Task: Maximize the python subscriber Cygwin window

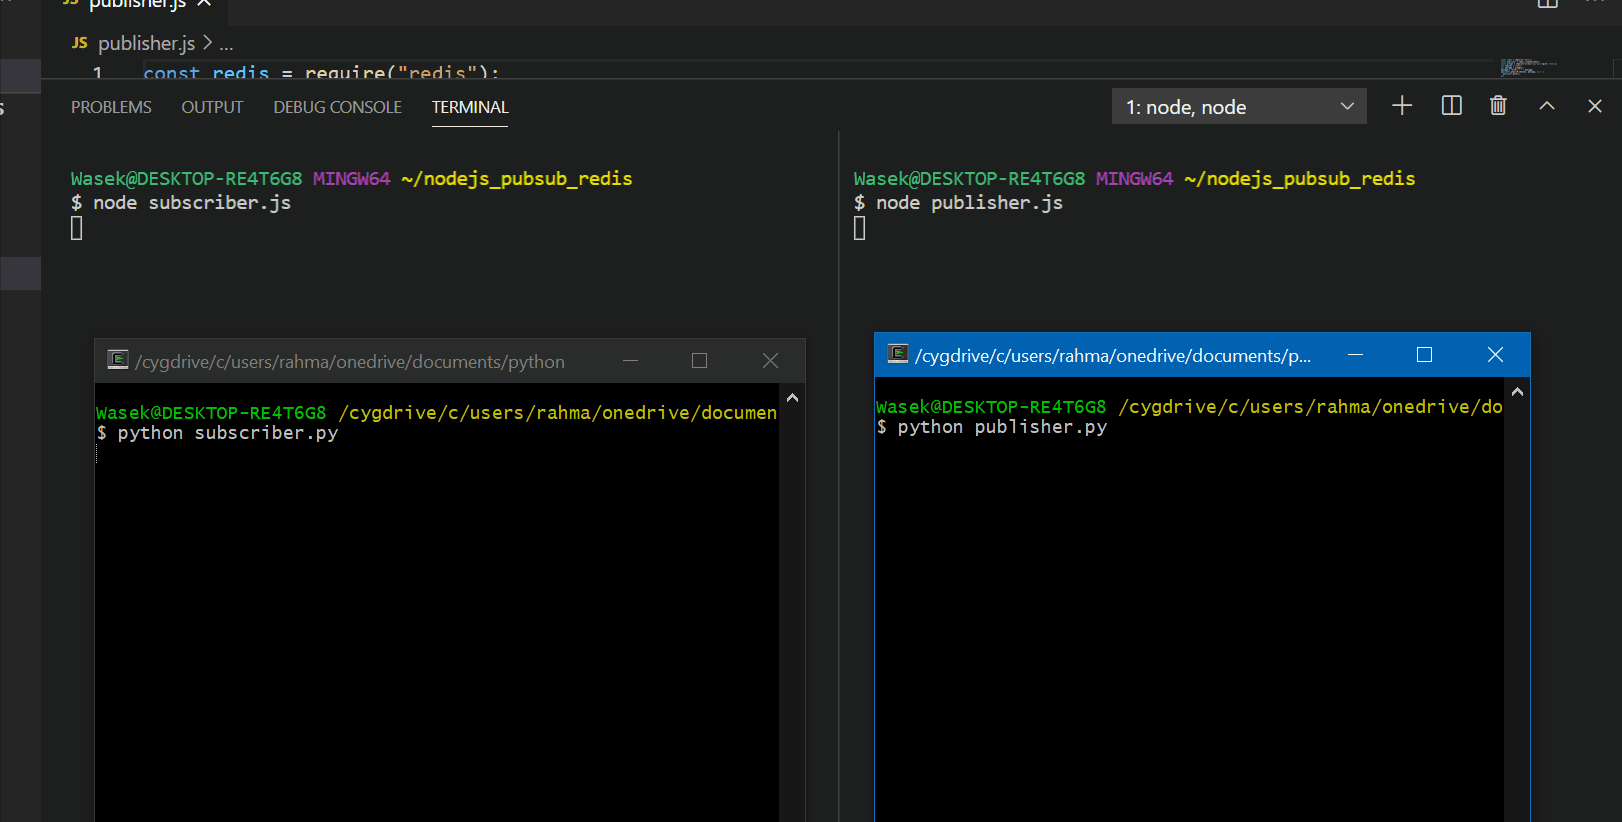Action: (x=699, y=360)
